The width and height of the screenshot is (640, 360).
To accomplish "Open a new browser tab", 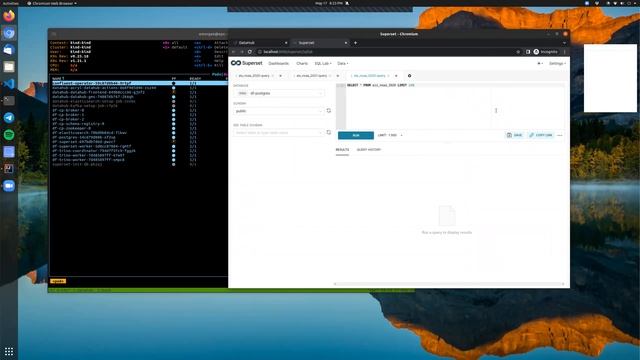I will 356,43.
